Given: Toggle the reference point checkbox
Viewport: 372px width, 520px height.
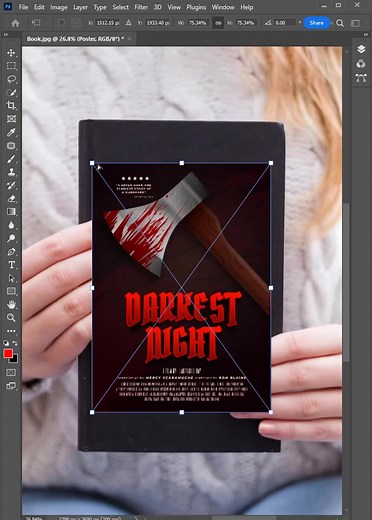Looking at the screenshot, I should (x=61, y=23).
